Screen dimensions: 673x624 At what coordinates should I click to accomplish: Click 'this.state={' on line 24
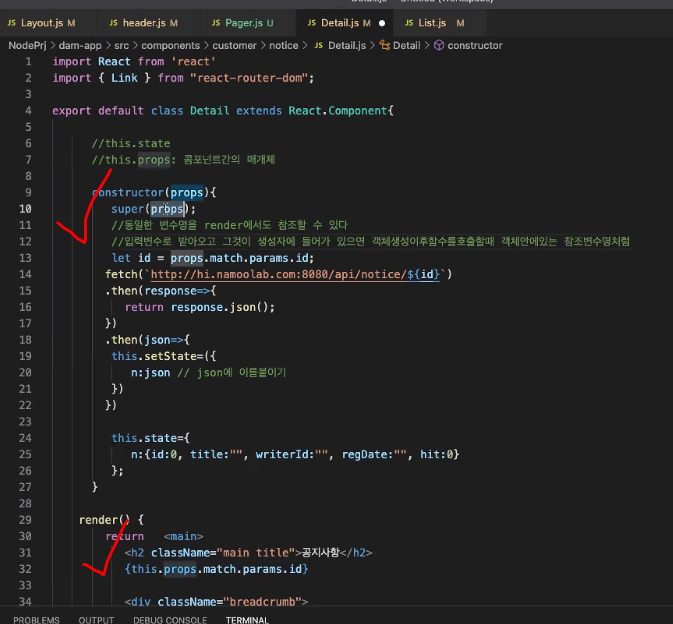(x=150, y=438)
